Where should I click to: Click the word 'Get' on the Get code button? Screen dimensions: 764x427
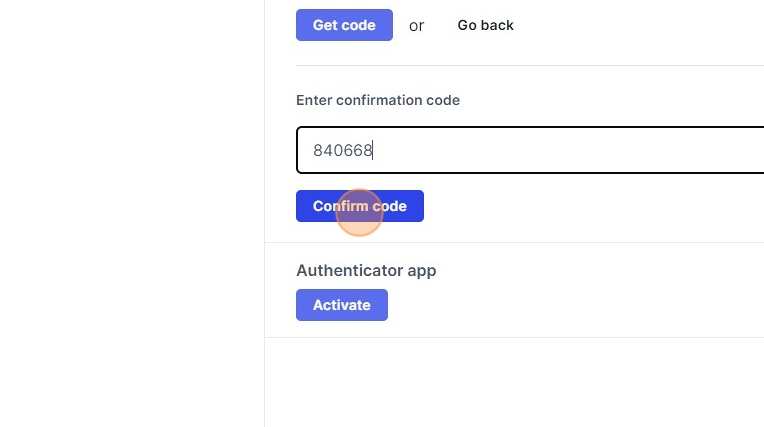tap(325, 25)
